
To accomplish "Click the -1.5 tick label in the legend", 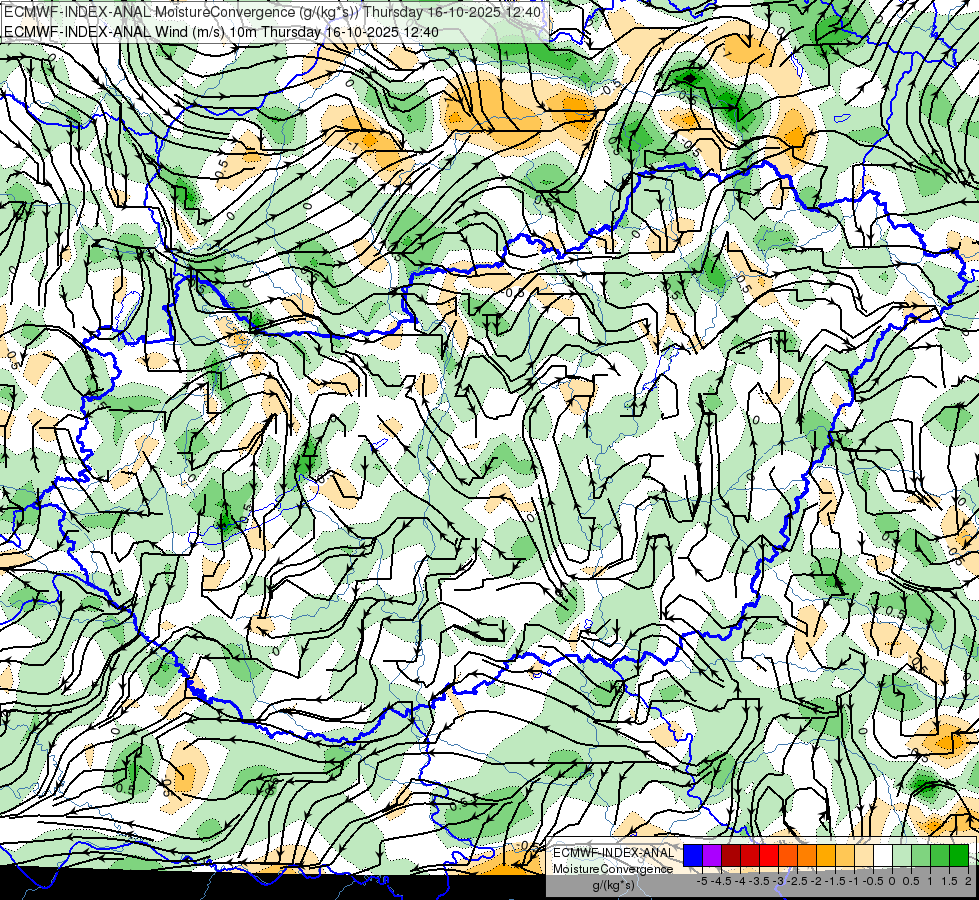I will (x=835, y=881).
